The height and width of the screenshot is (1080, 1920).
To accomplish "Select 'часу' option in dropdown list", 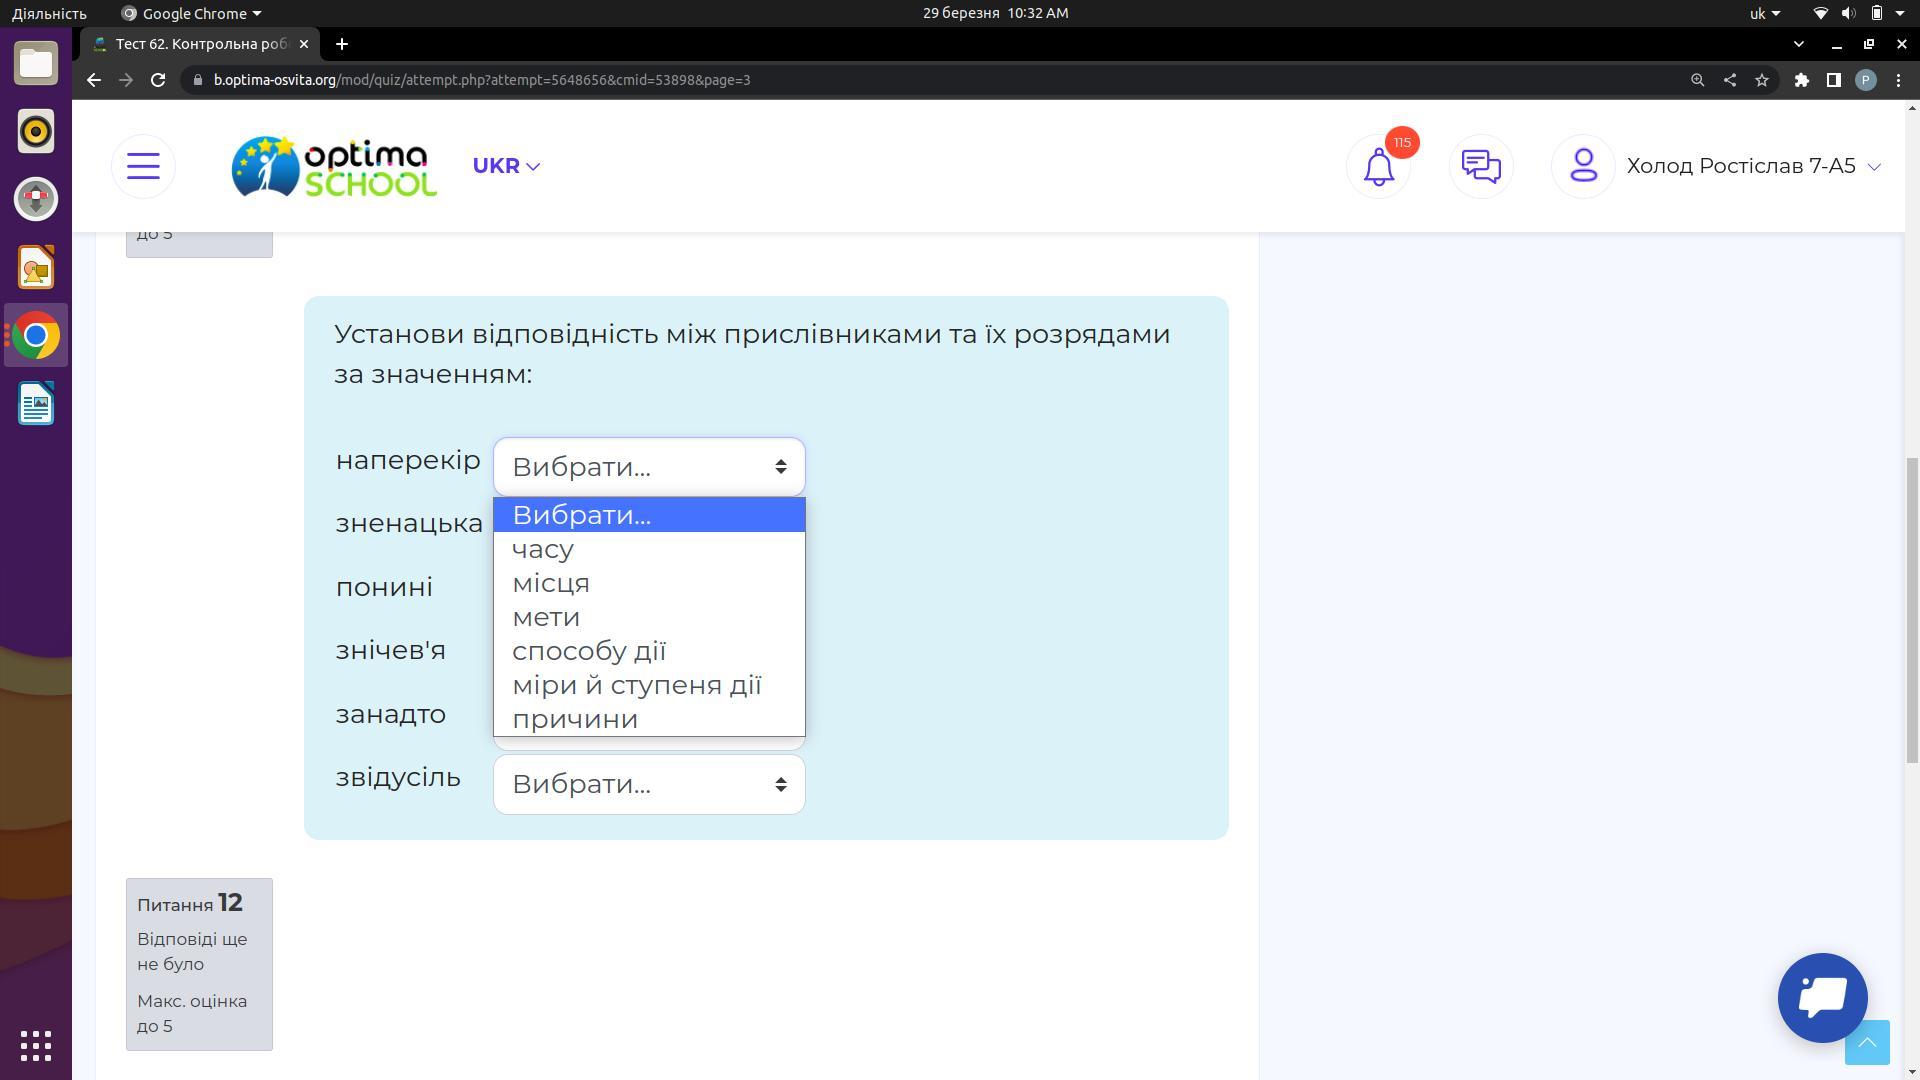I will pyautogui.click(x=543, y=549).
